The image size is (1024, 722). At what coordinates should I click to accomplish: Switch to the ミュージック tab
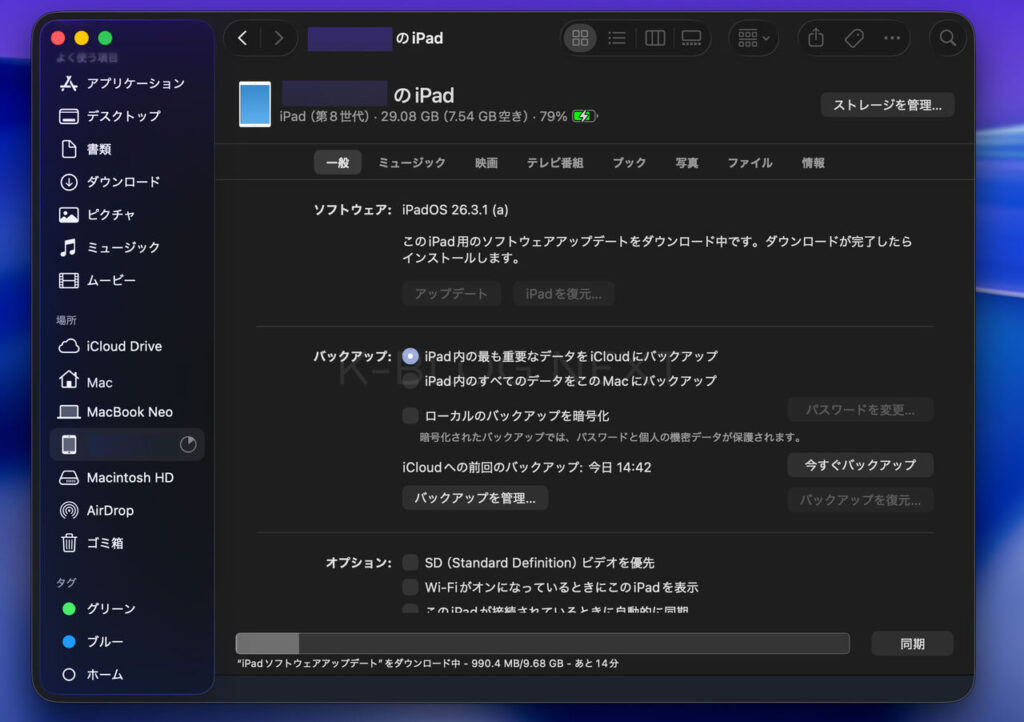pyautogui.click(x=411, y=163)
